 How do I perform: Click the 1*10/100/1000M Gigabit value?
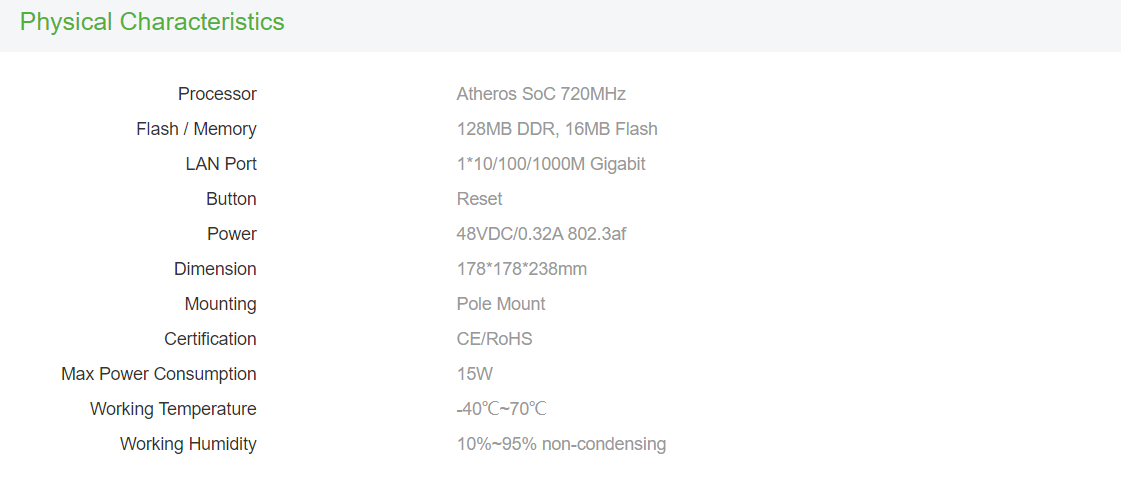(551, 164)
